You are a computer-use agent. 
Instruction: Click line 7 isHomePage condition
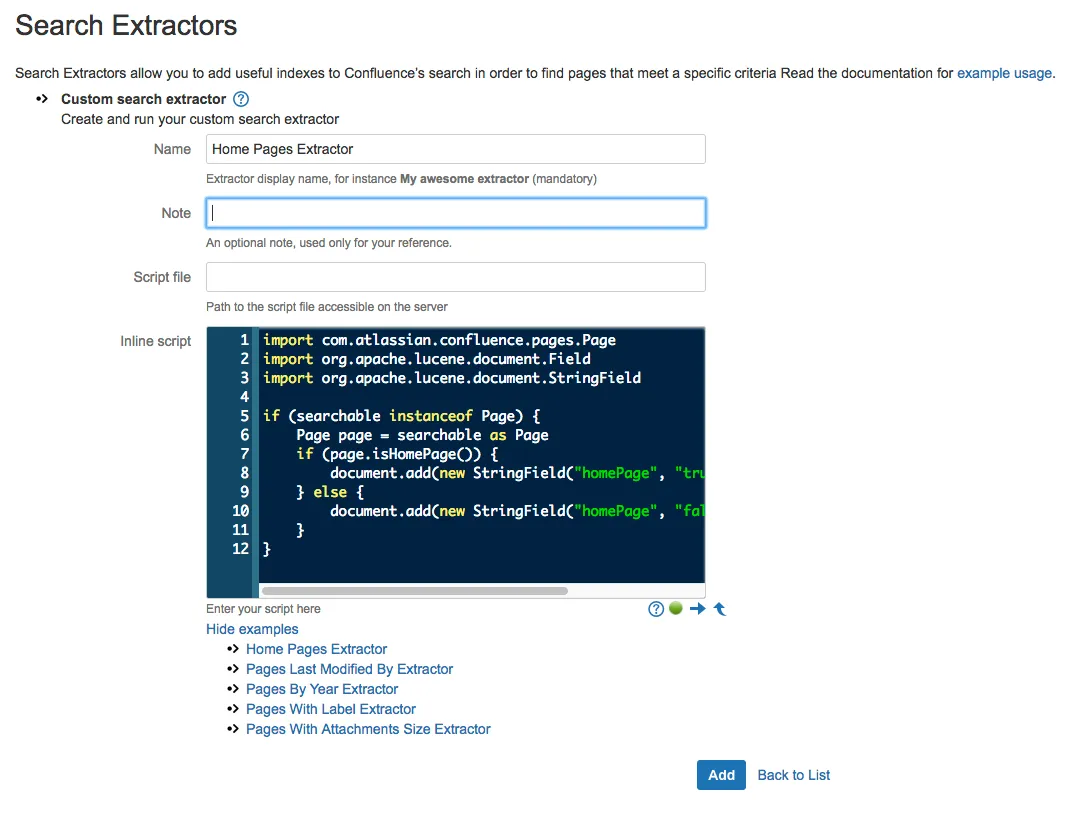pyautogui.click(x=397, y=454)
